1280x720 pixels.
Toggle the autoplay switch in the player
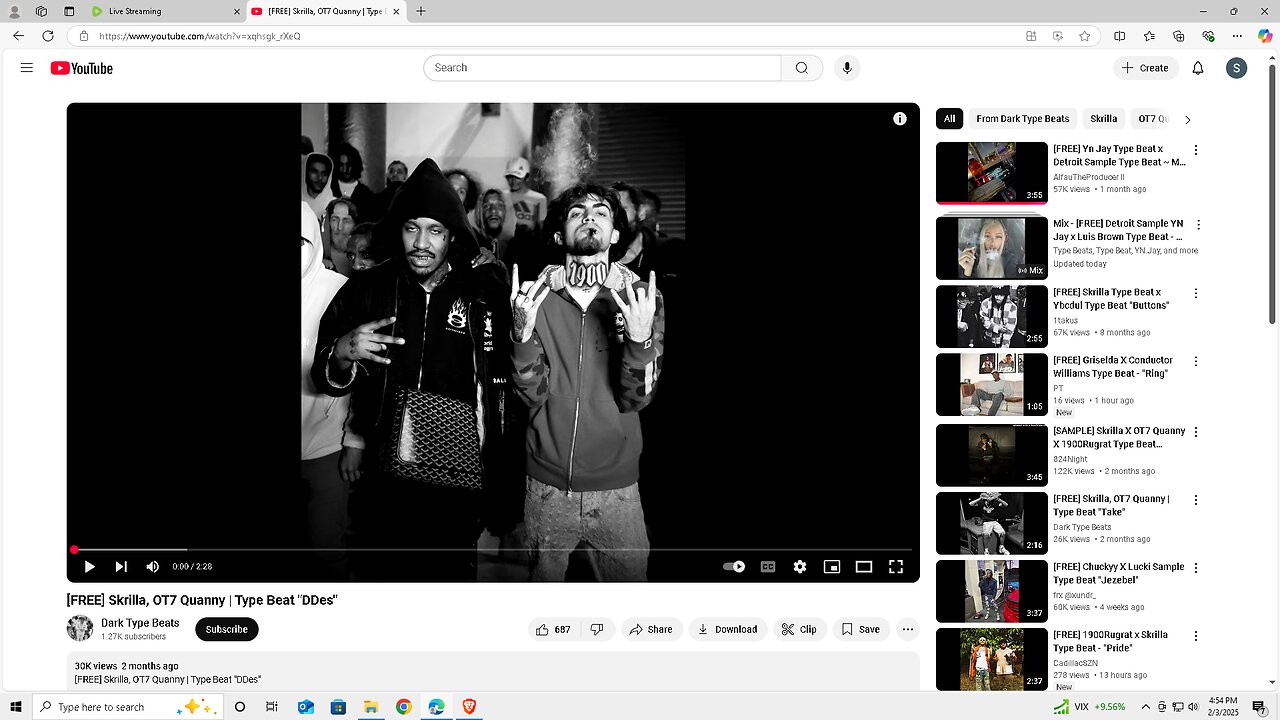[x=734, y=567]
